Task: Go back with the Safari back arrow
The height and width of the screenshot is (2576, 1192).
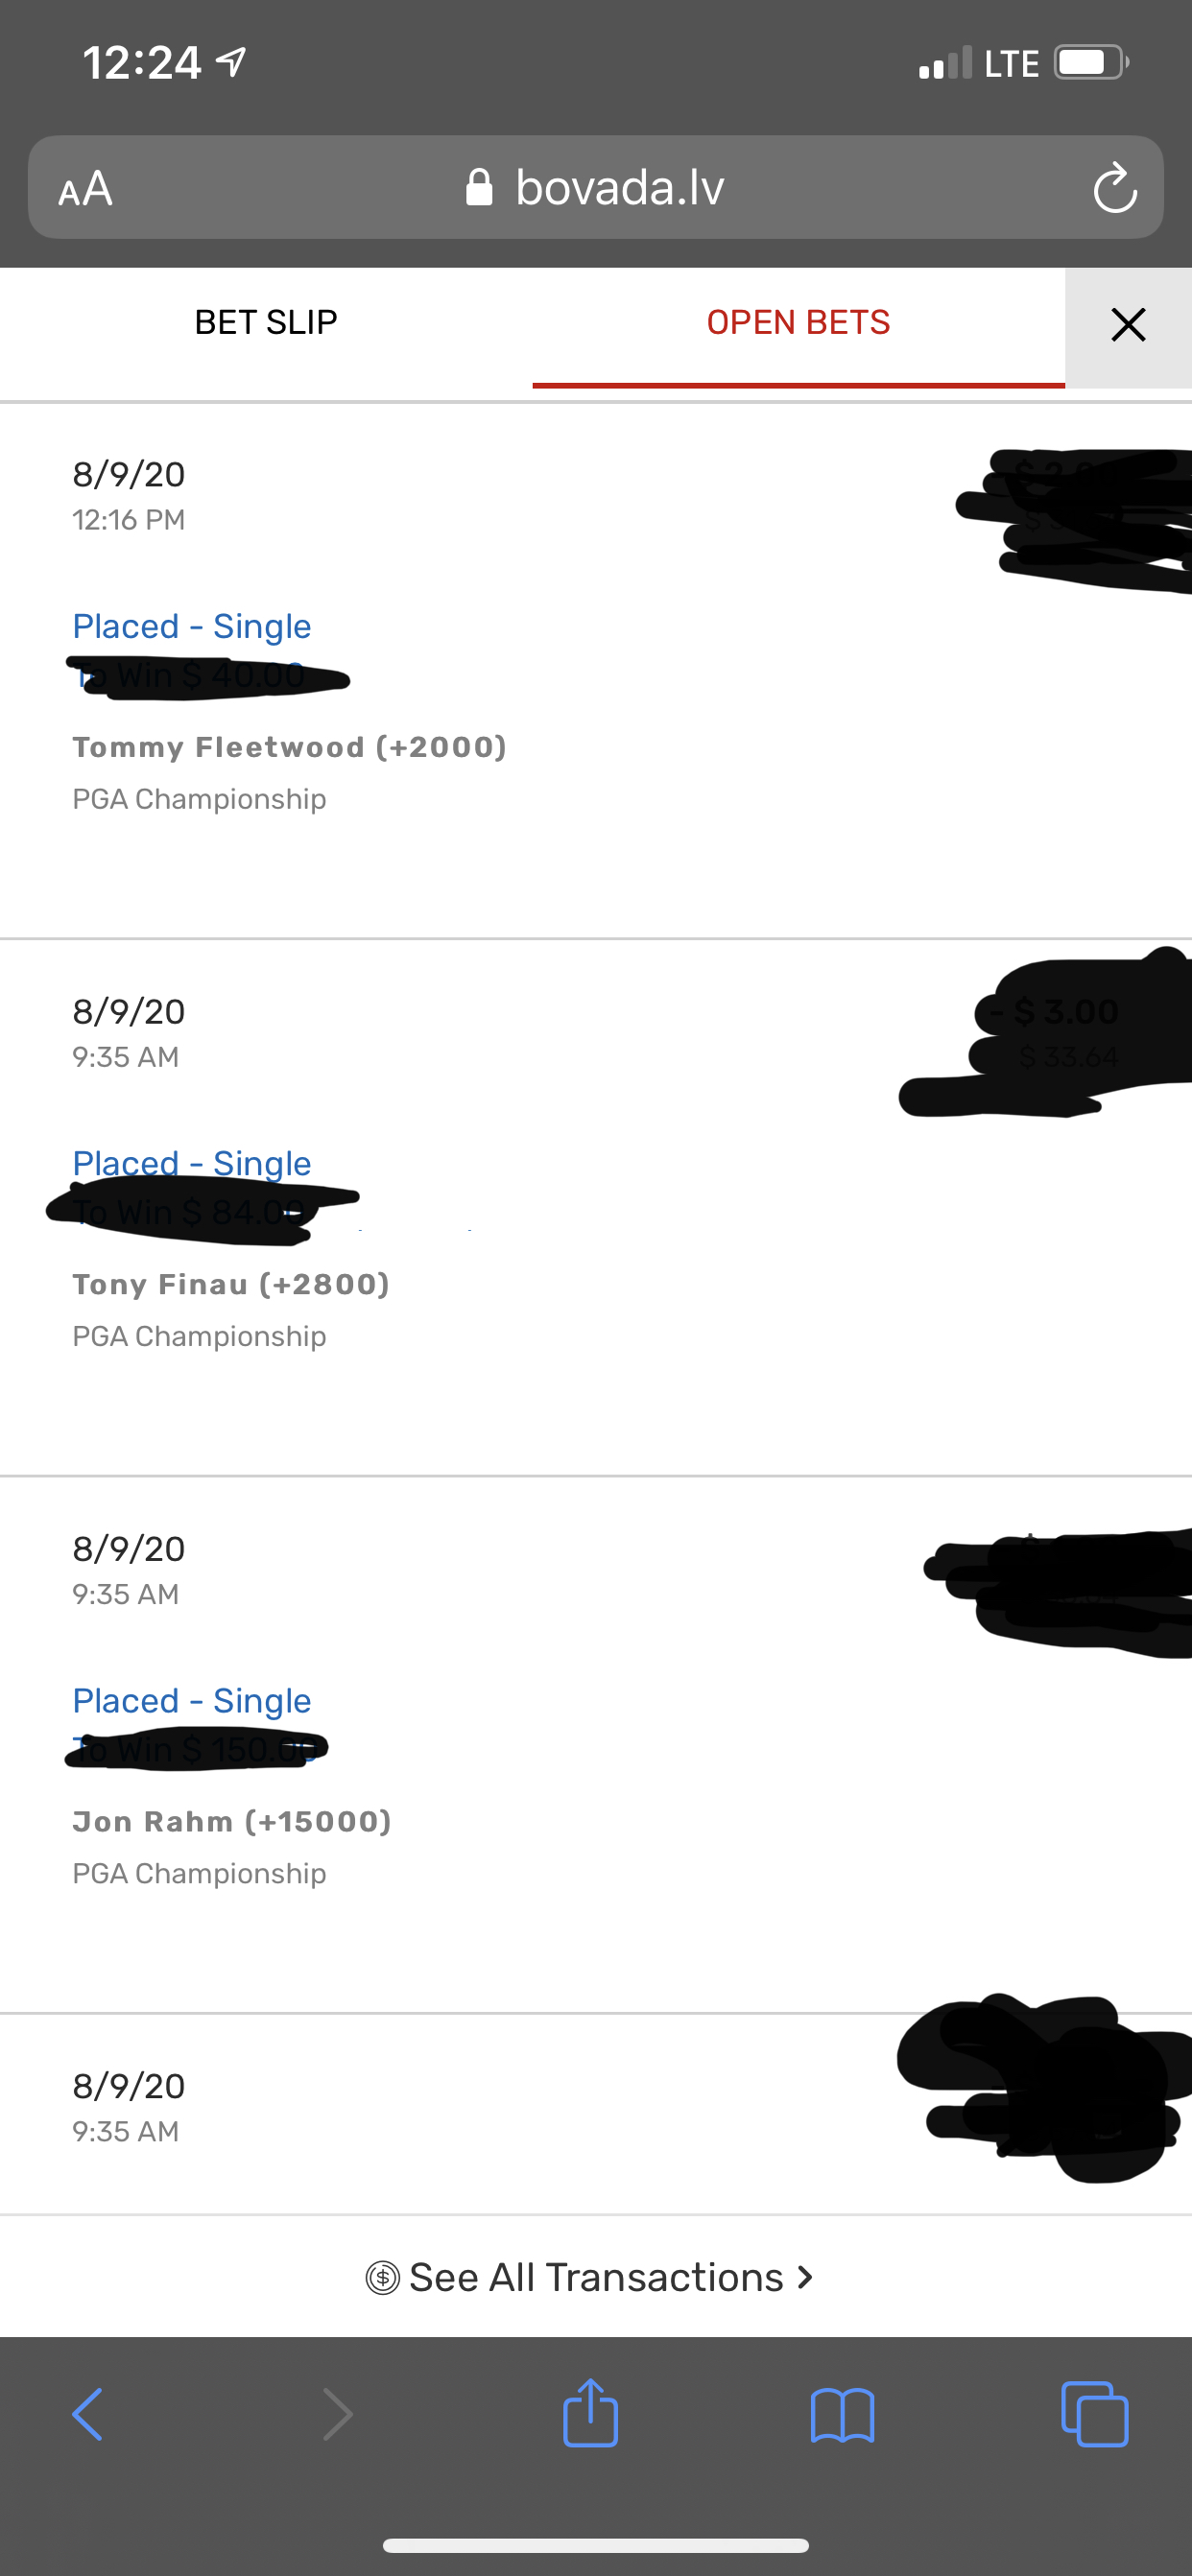Action: tap(88, 2415)
